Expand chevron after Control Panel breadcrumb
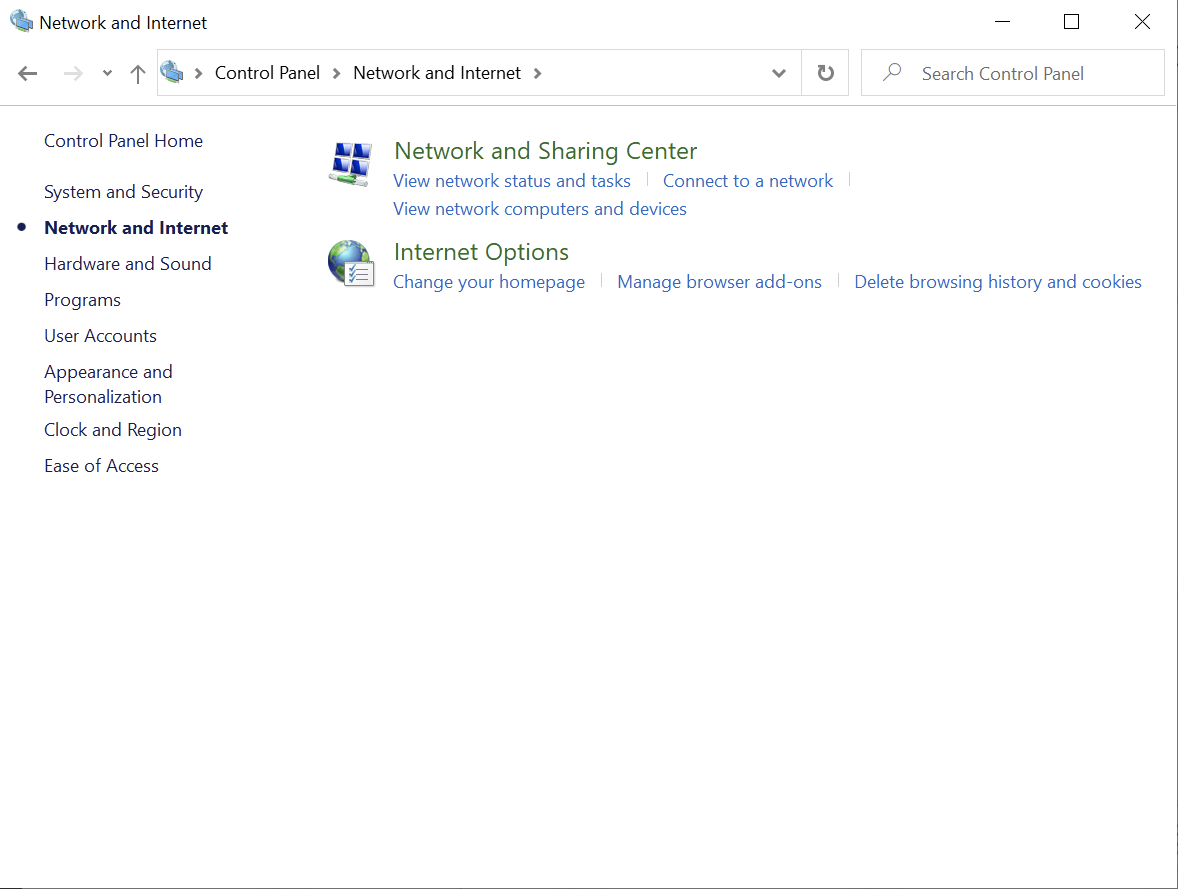1178x889 pixels. [x=337, y=73]
